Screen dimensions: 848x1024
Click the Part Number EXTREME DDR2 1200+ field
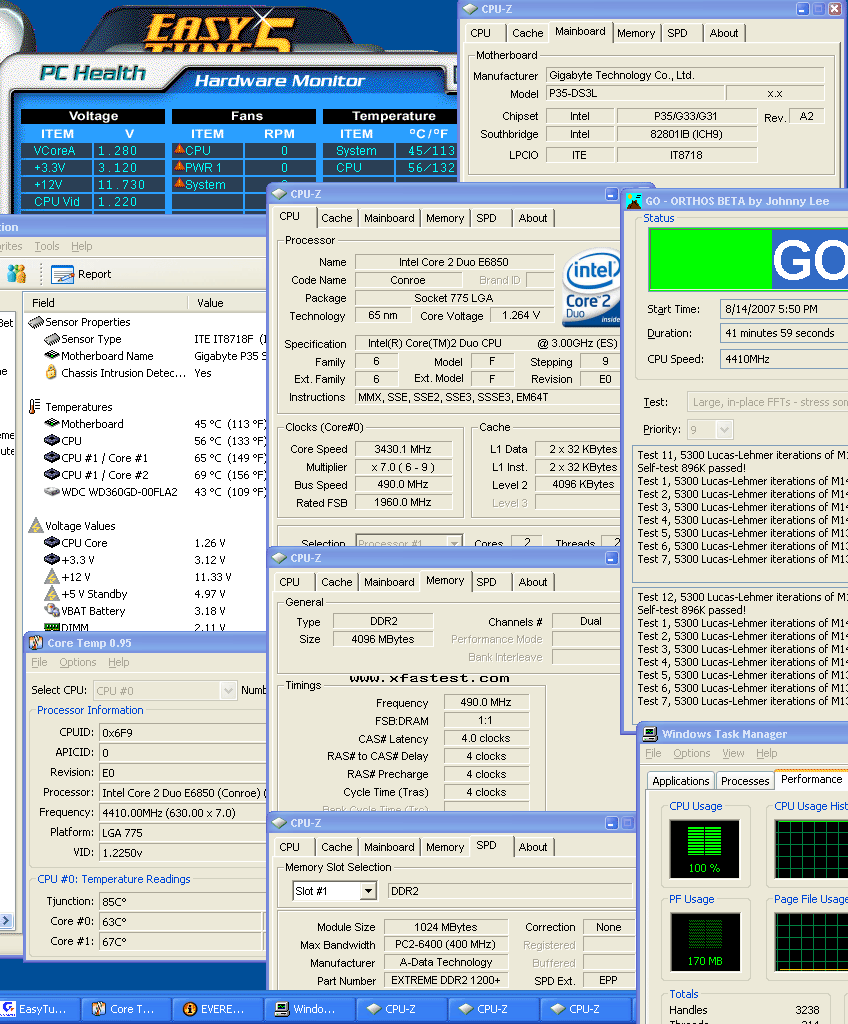coord(446,980)
